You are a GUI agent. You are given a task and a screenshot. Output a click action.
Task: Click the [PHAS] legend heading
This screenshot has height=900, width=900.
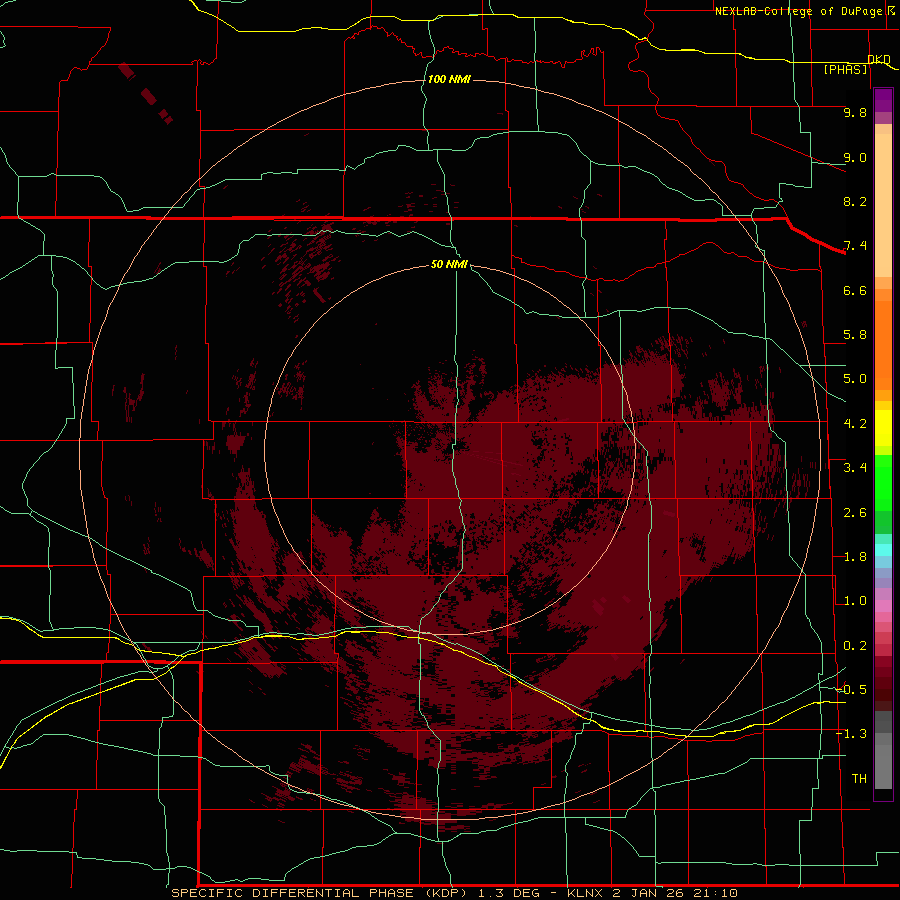point(845,69)
